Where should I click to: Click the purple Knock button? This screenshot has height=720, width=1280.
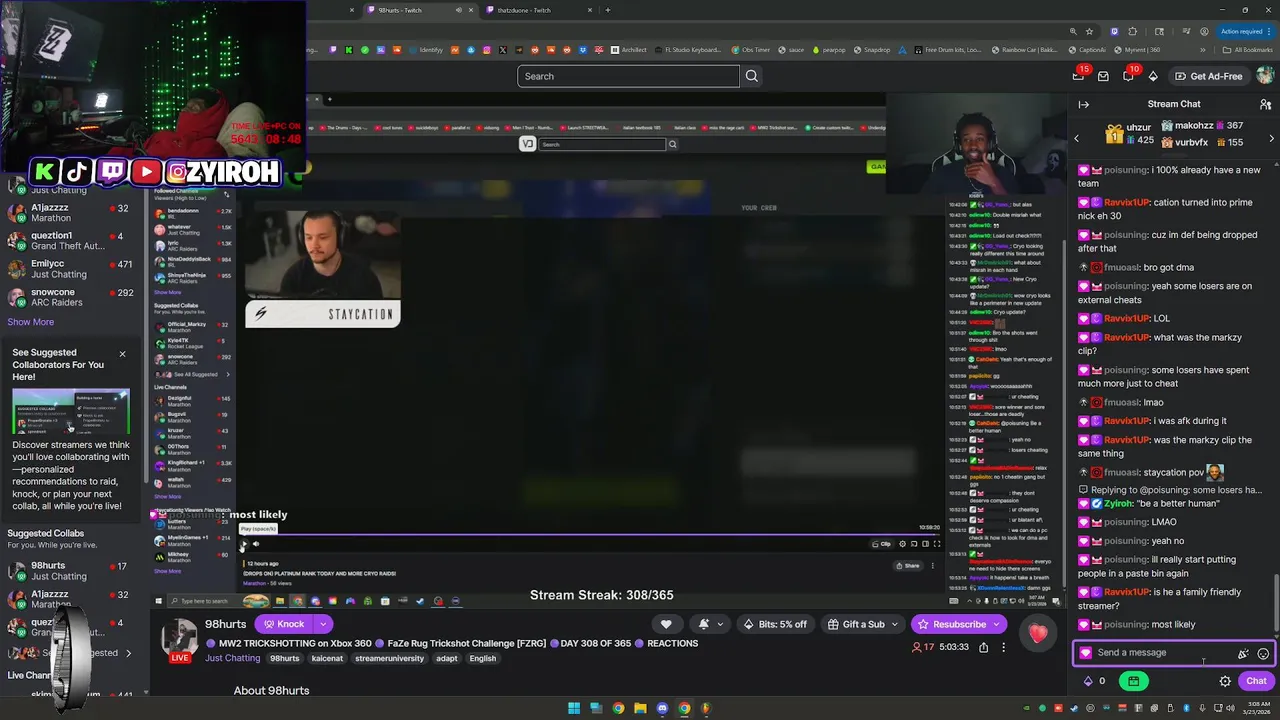coord(284,624)
